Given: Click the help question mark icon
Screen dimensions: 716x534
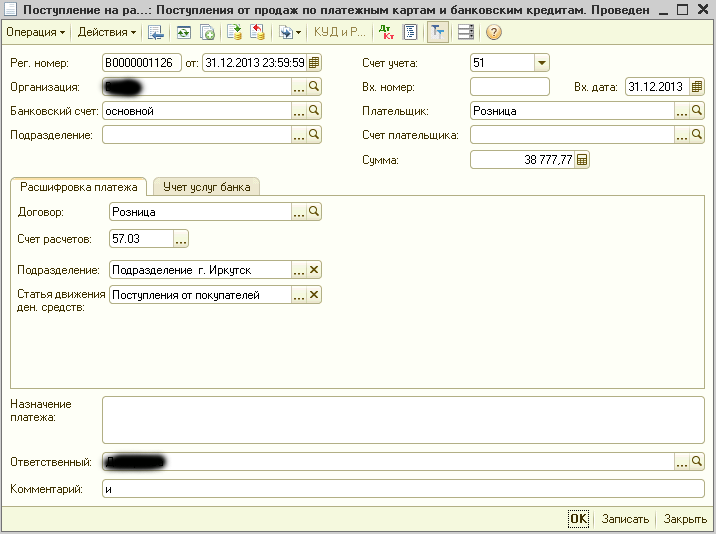Looking at the screenshot, I should click(494, 32).
